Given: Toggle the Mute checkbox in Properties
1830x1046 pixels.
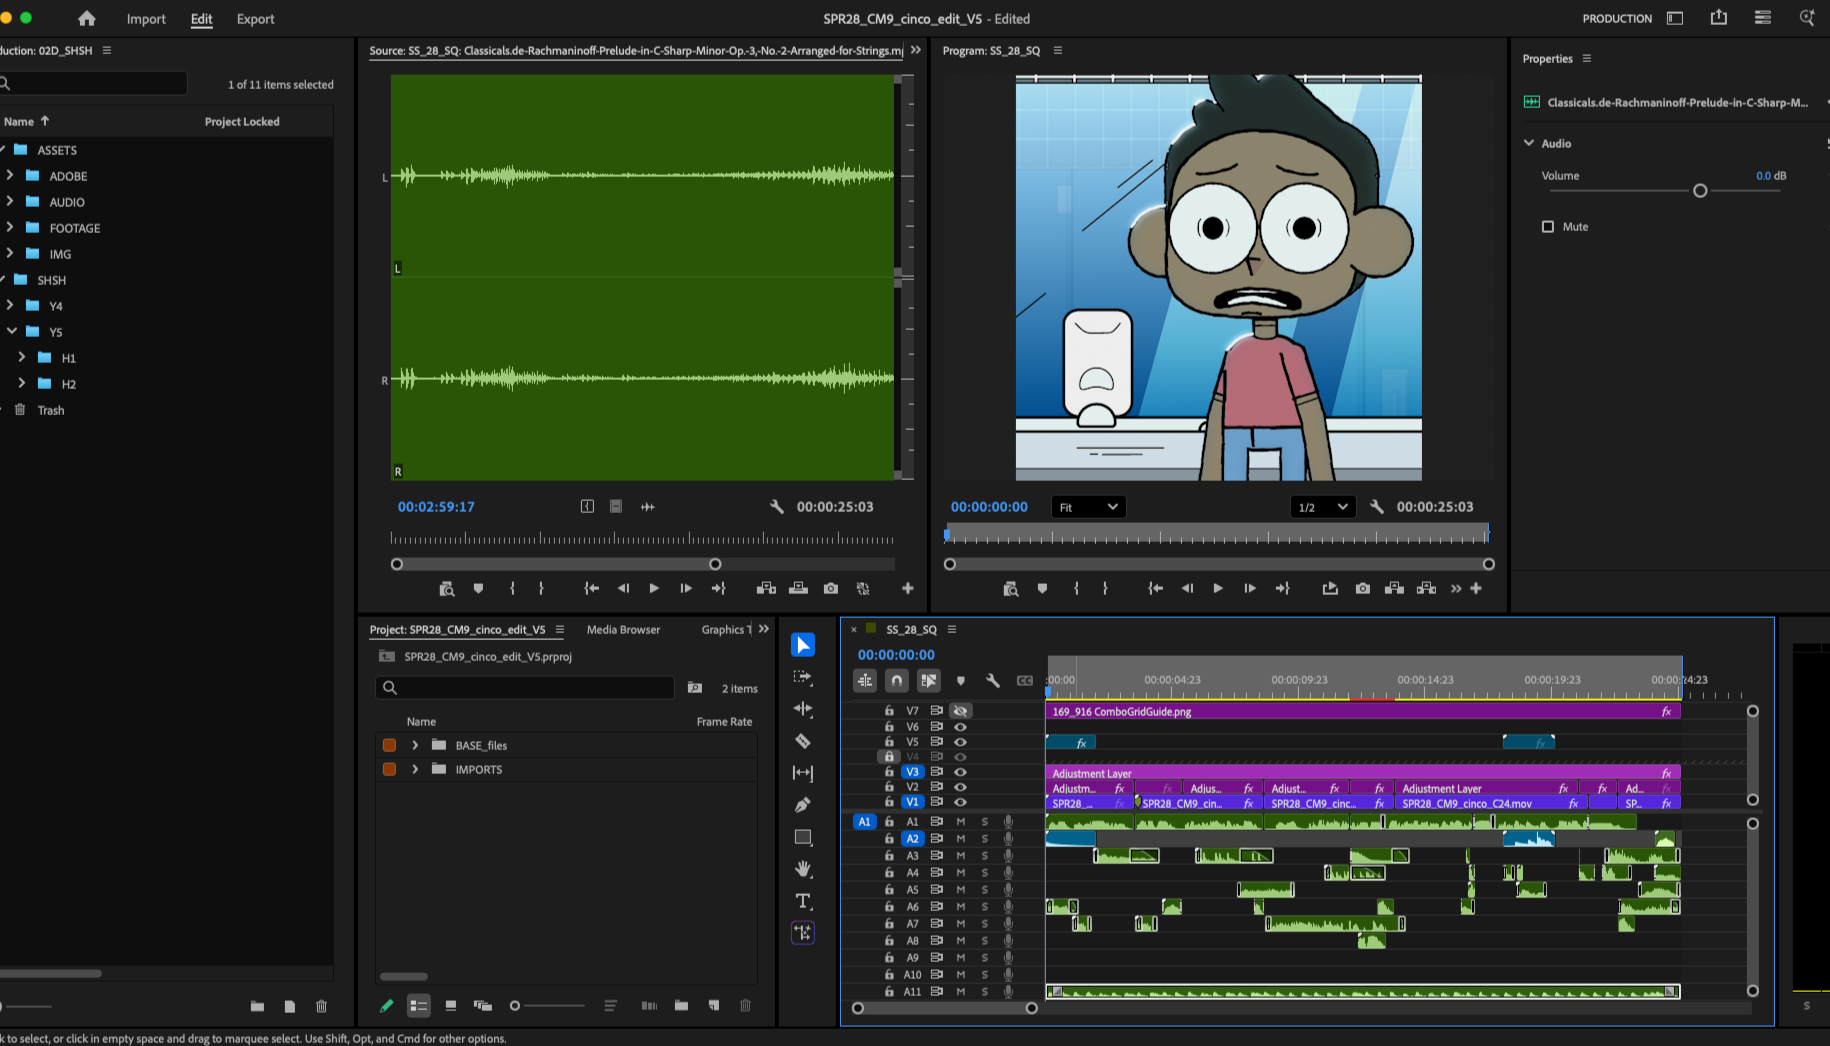Looking at the screenshot, I should [1548, 227].
